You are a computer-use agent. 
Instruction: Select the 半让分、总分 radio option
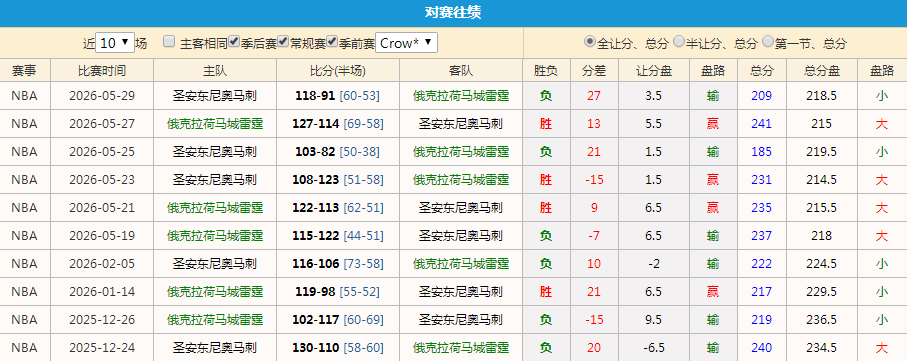tap(679, 42)
